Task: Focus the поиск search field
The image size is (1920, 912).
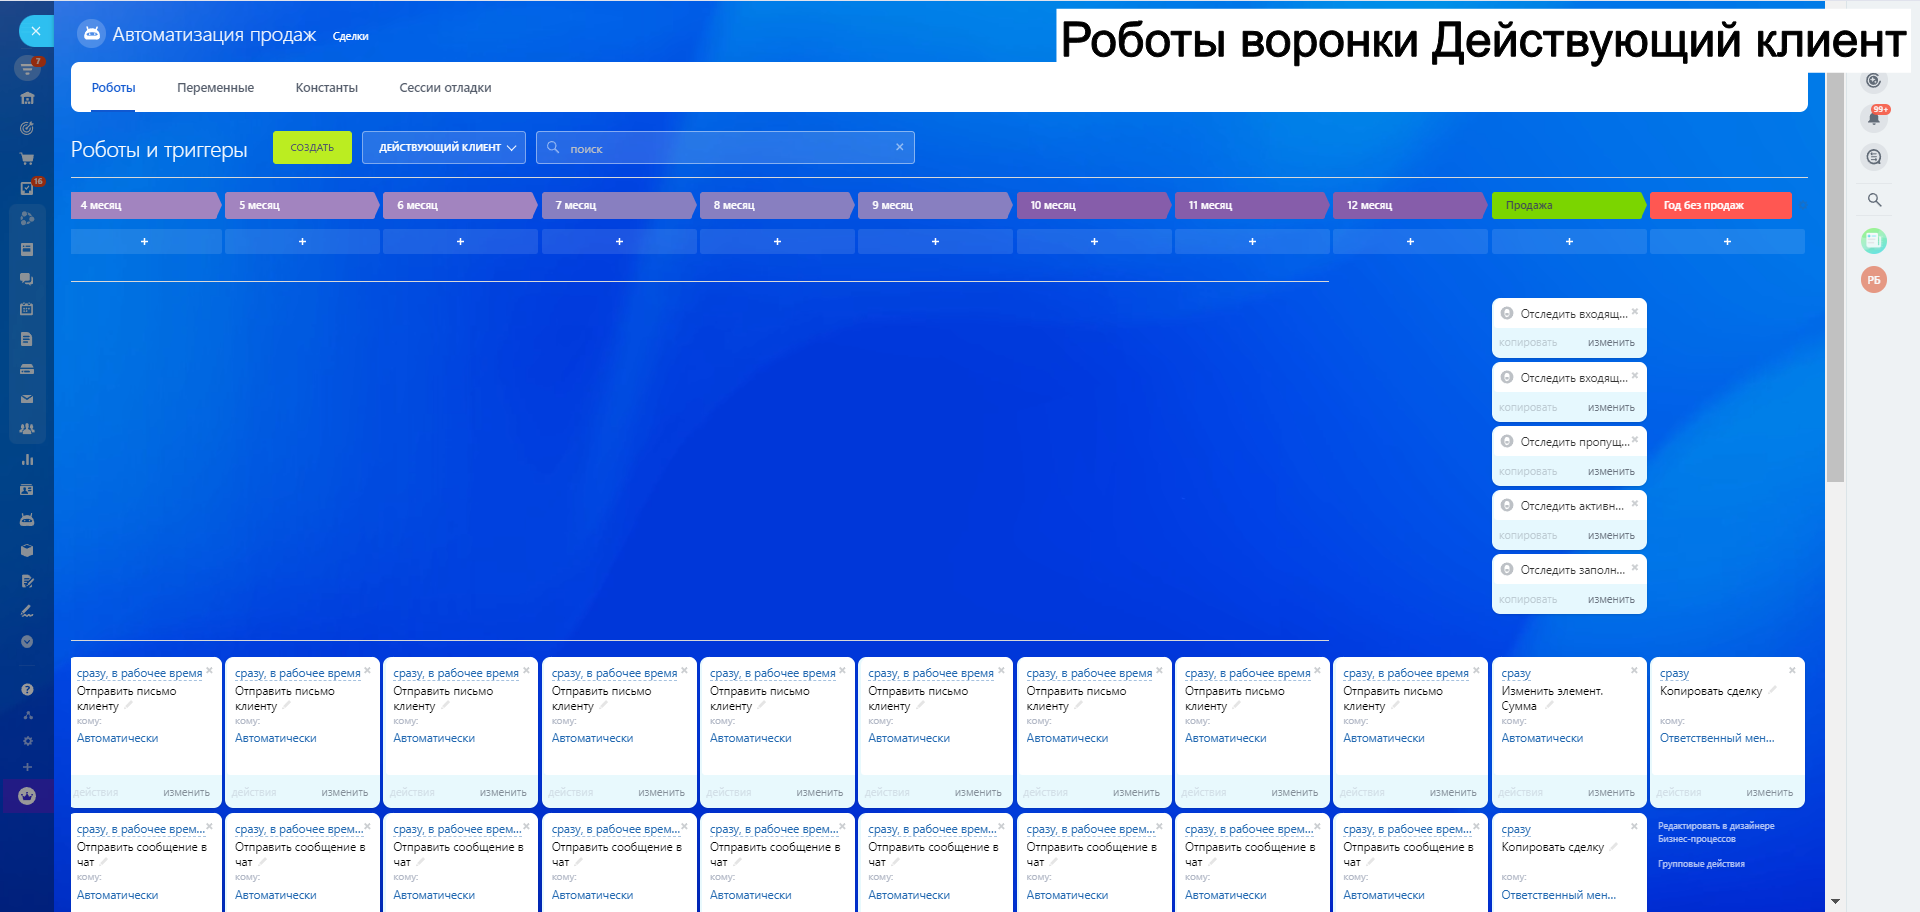Action: 725,148
